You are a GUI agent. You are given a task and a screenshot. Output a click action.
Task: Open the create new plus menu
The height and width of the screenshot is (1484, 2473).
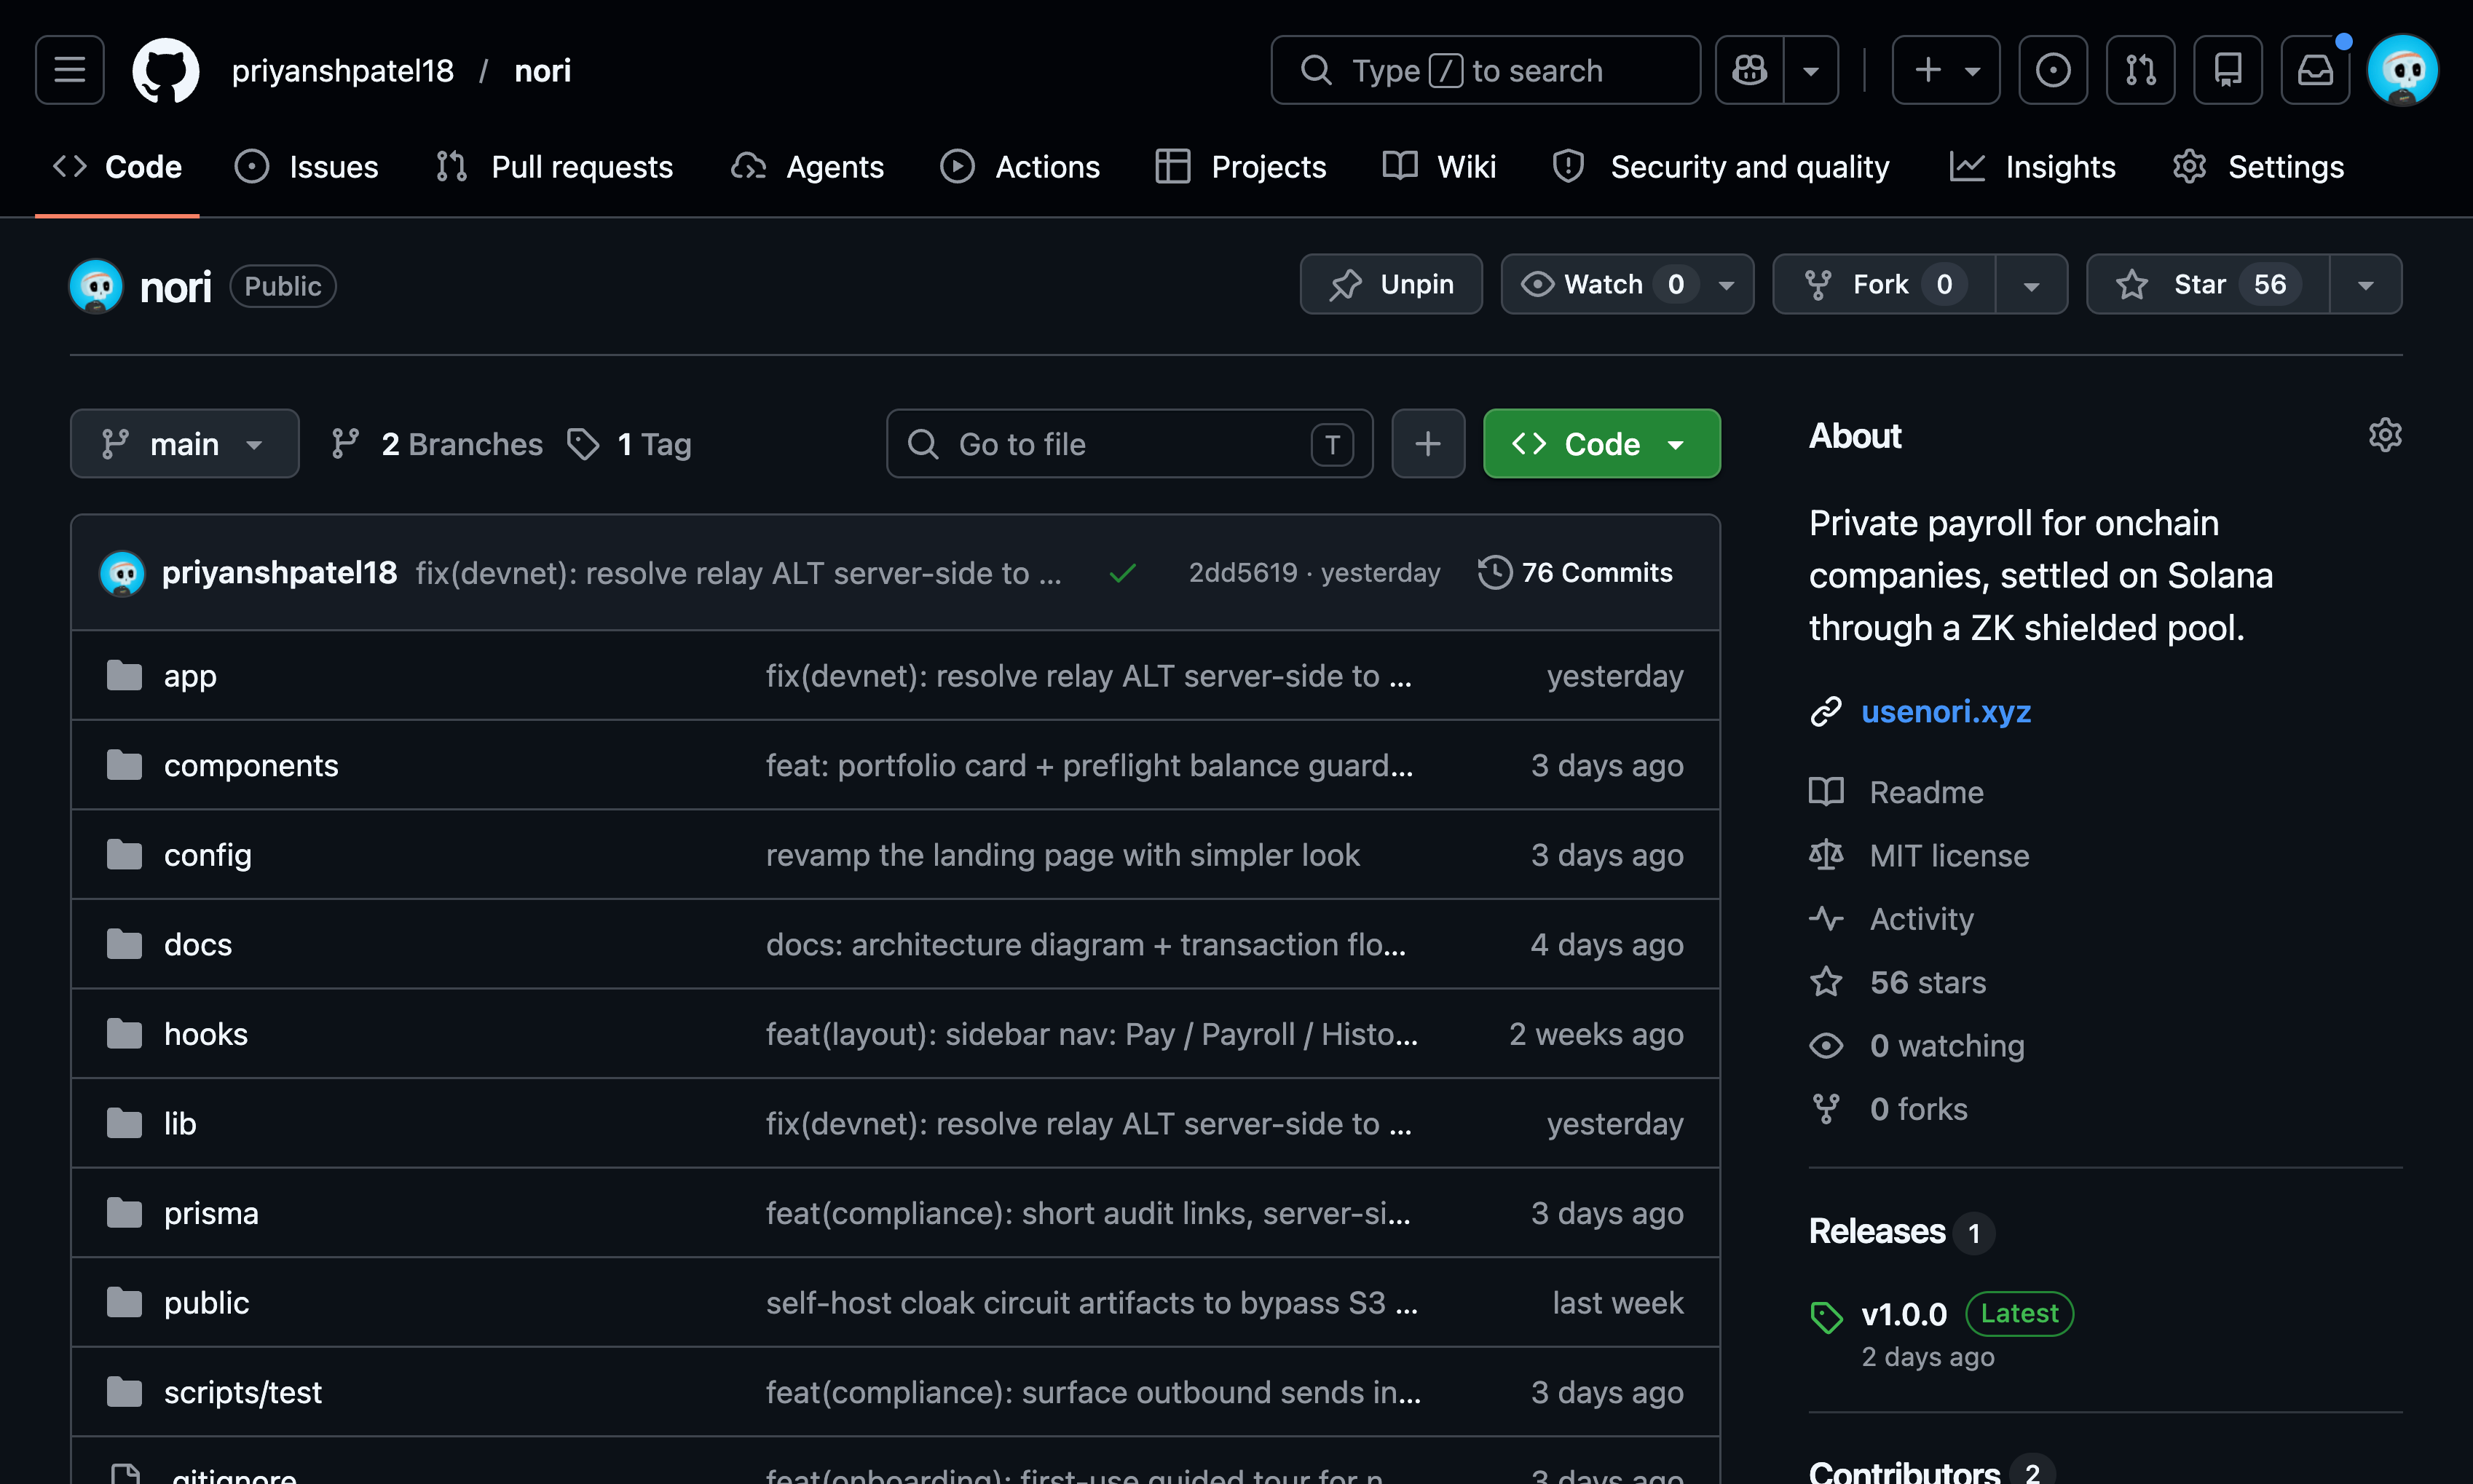pyautogui.click(x=1946, y=70)
